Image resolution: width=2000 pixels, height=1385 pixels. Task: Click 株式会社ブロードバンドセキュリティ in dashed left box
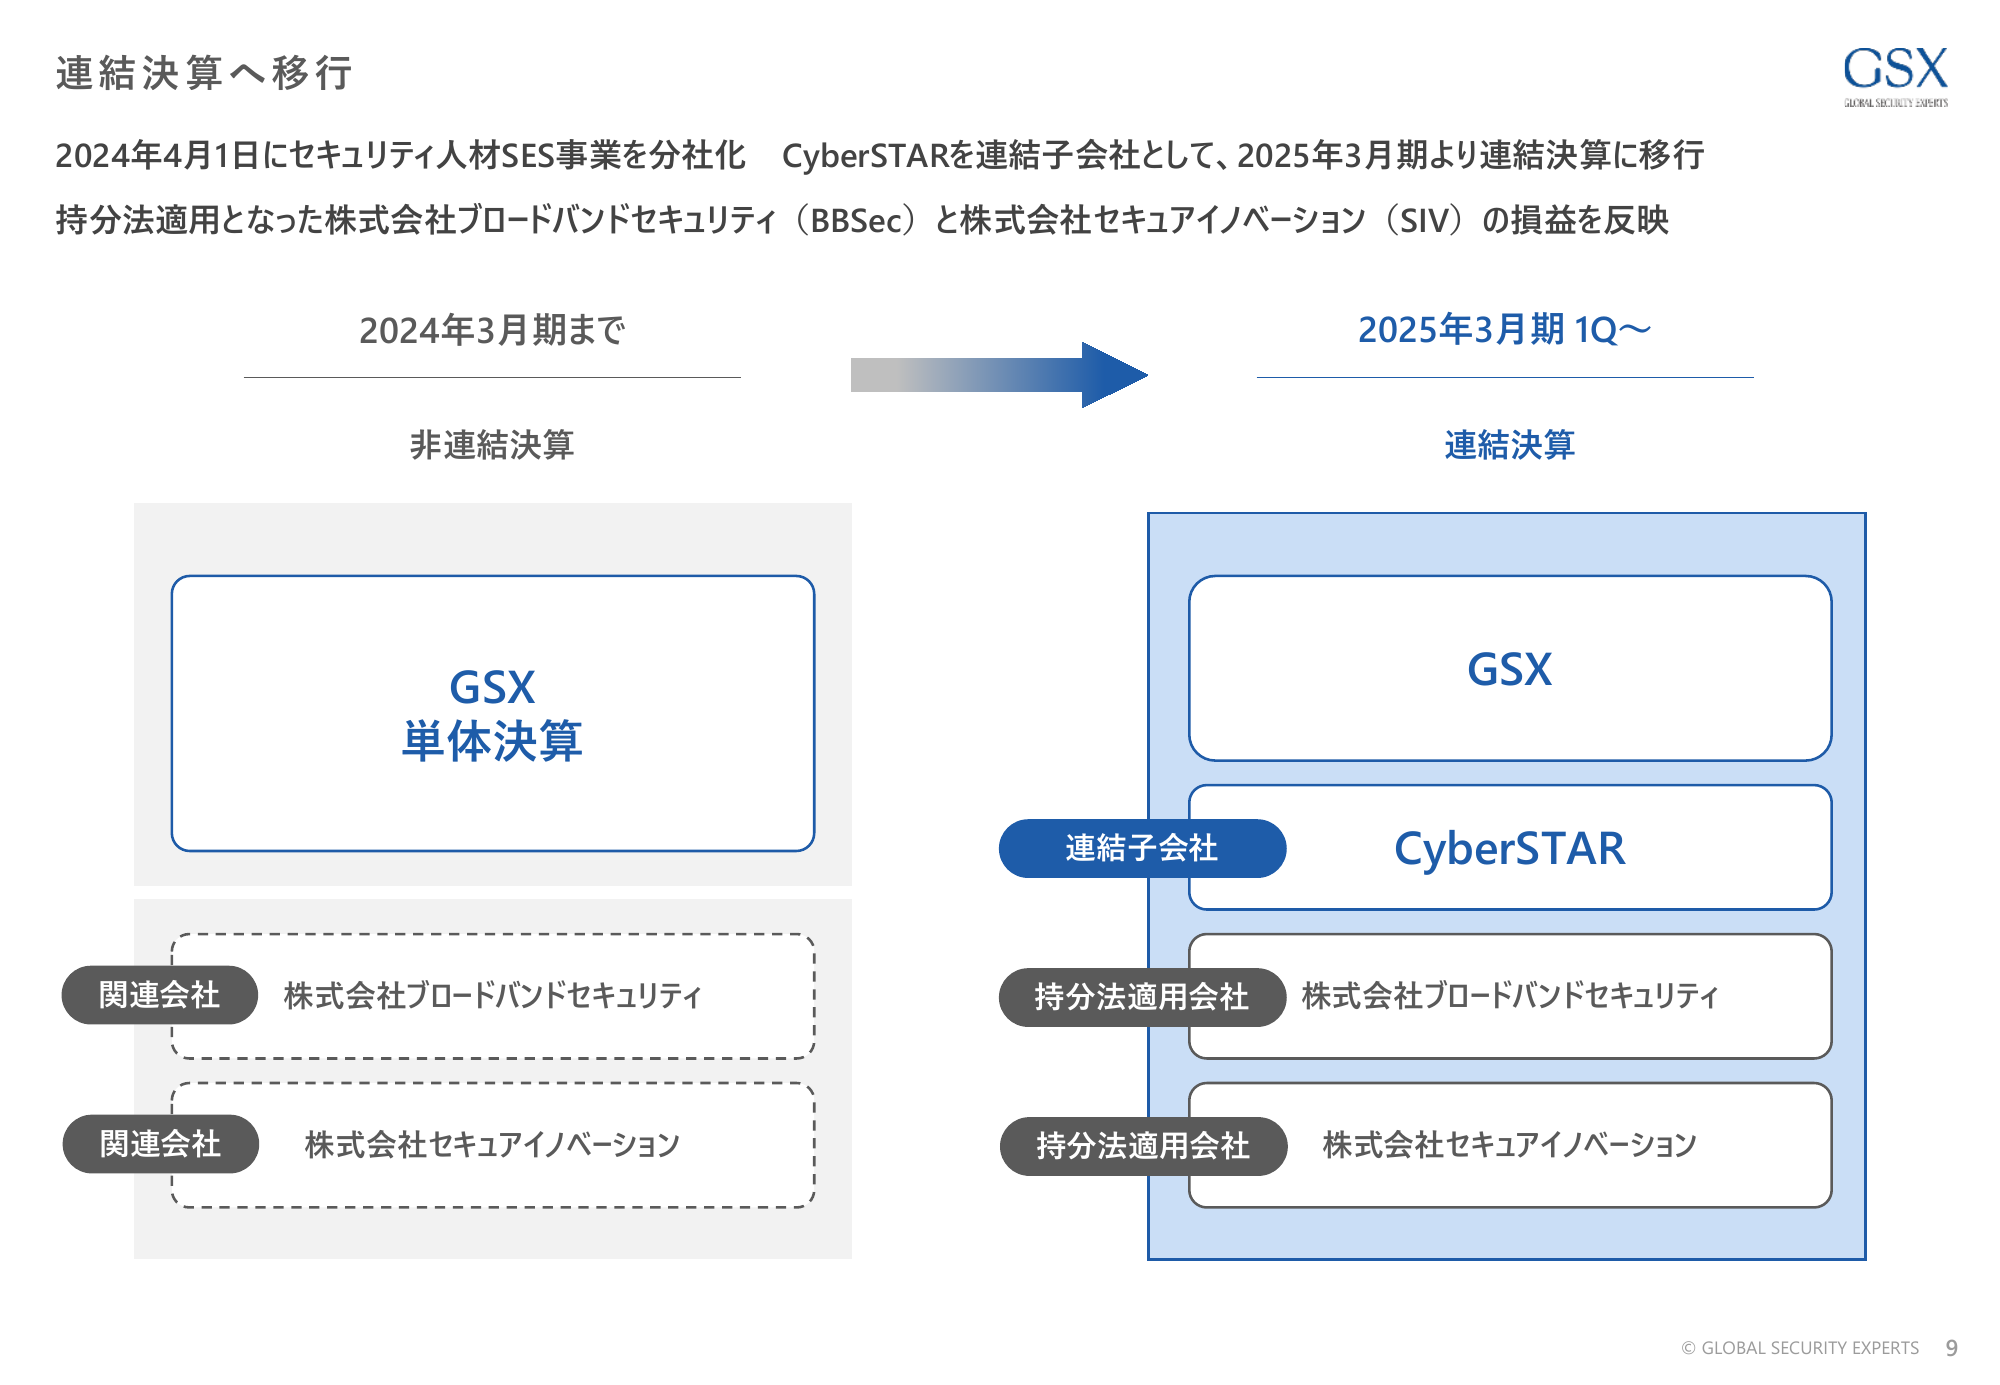(x=493, y=995)
